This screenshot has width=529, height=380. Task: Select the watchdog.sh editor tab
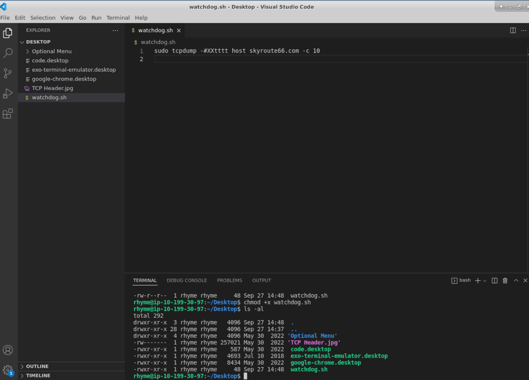point(155,30)
